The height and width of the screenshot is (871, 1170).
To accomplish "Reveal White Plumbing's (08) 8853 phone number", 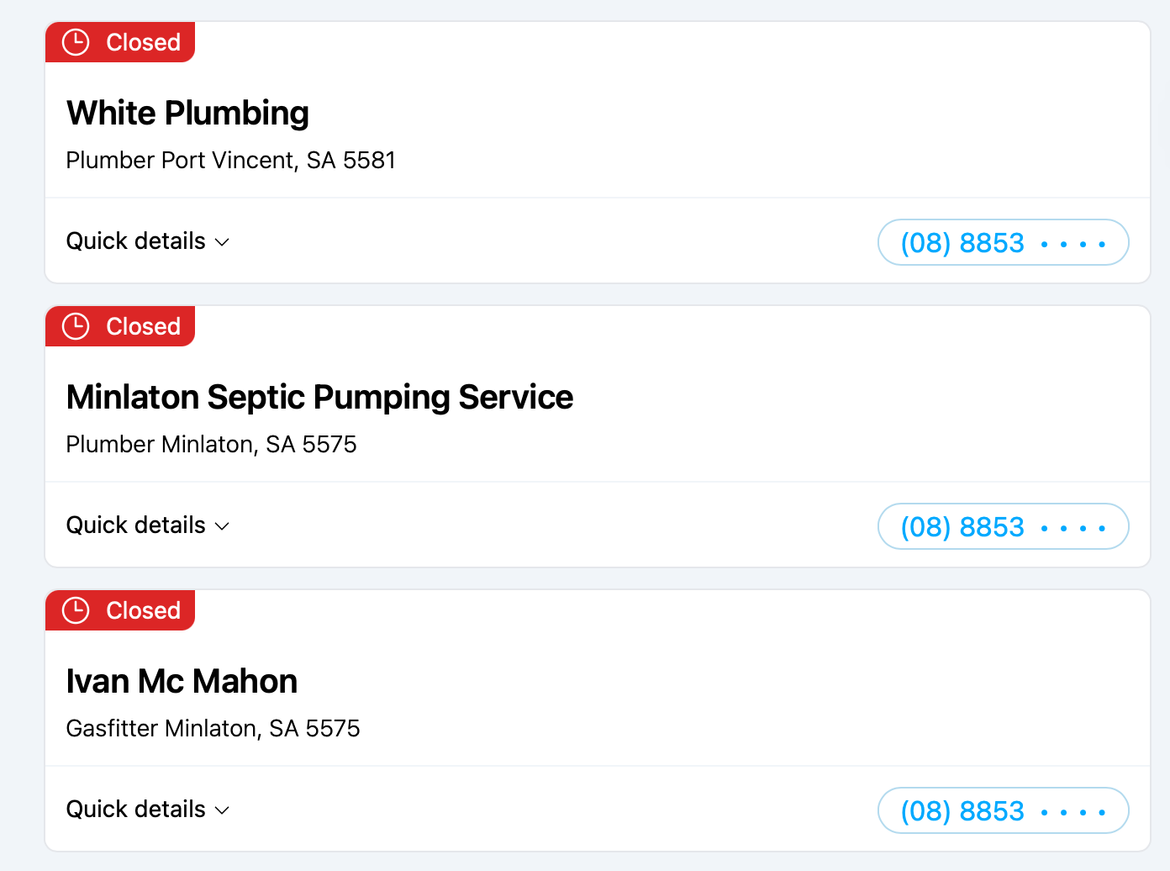I will (x=1003, y=243).
